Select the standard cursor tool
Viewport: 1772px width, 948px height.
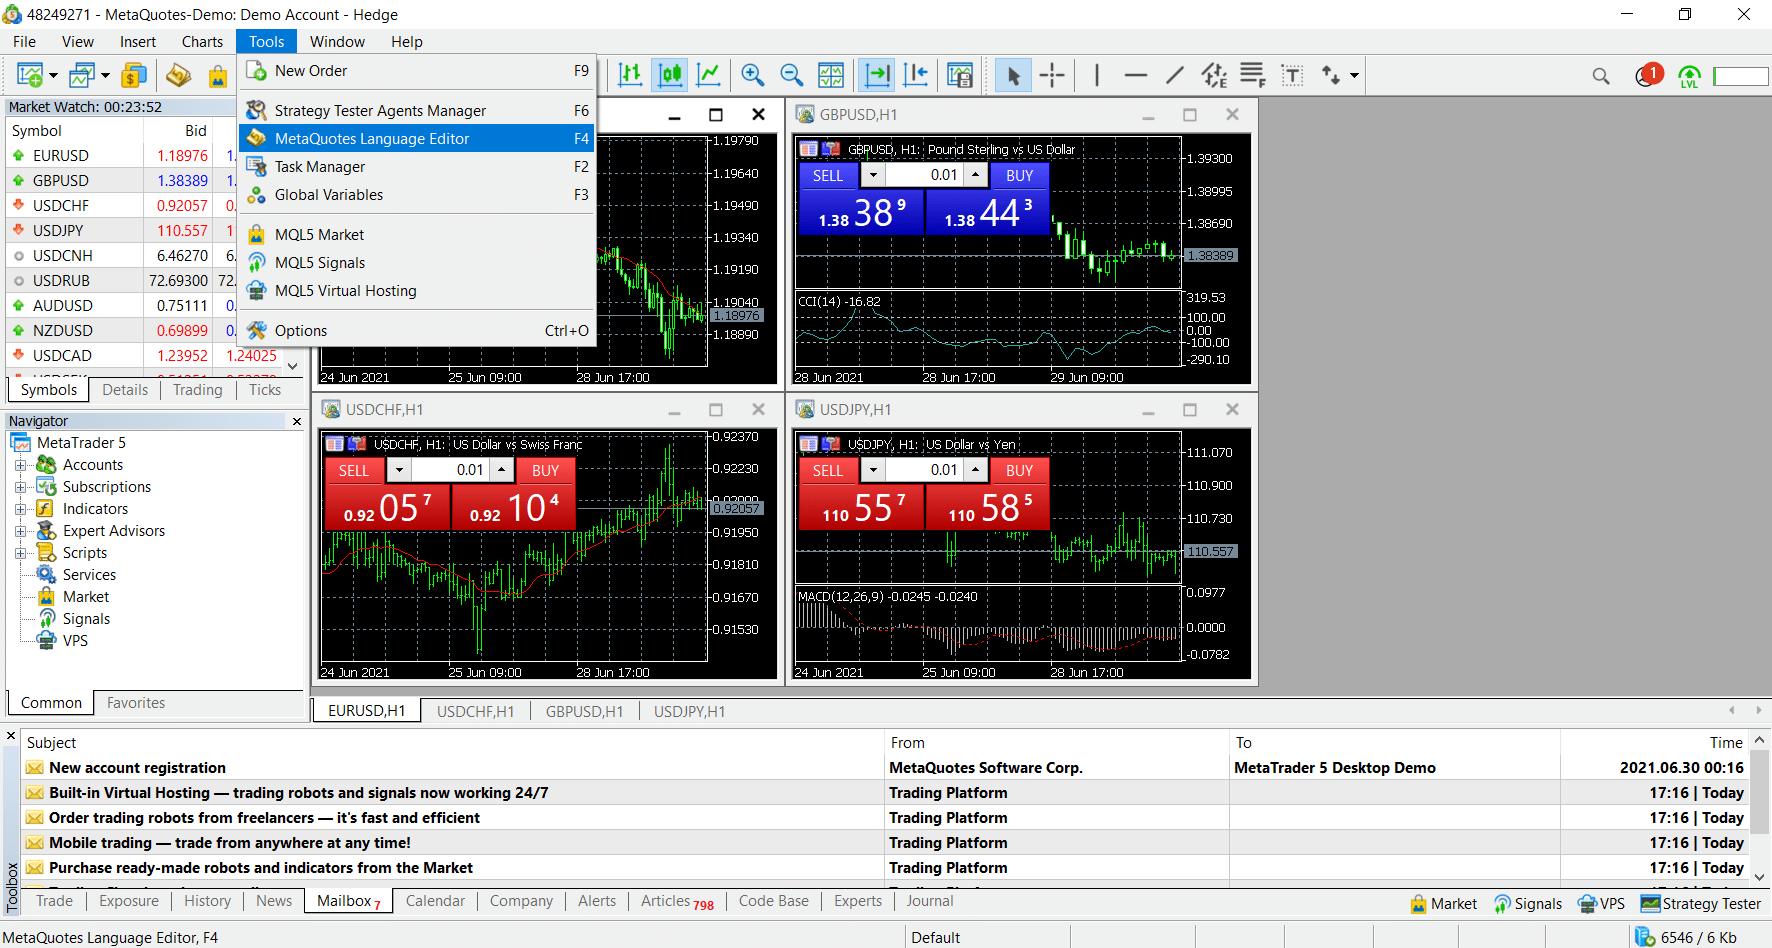point(1013,75)
